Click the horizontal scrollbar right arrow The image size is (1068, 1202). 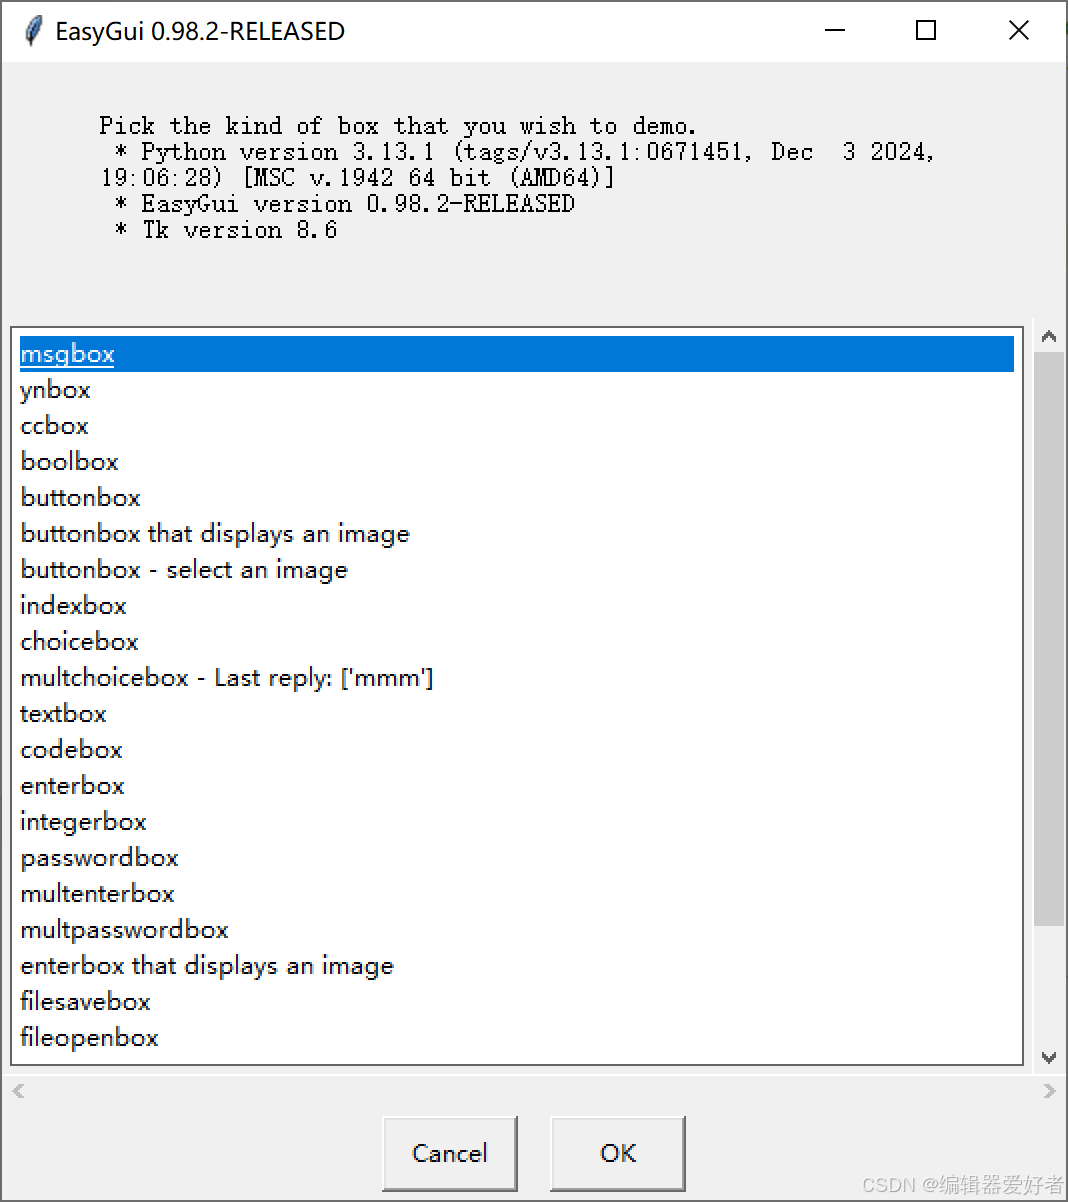click(x=1049, y=1090)
